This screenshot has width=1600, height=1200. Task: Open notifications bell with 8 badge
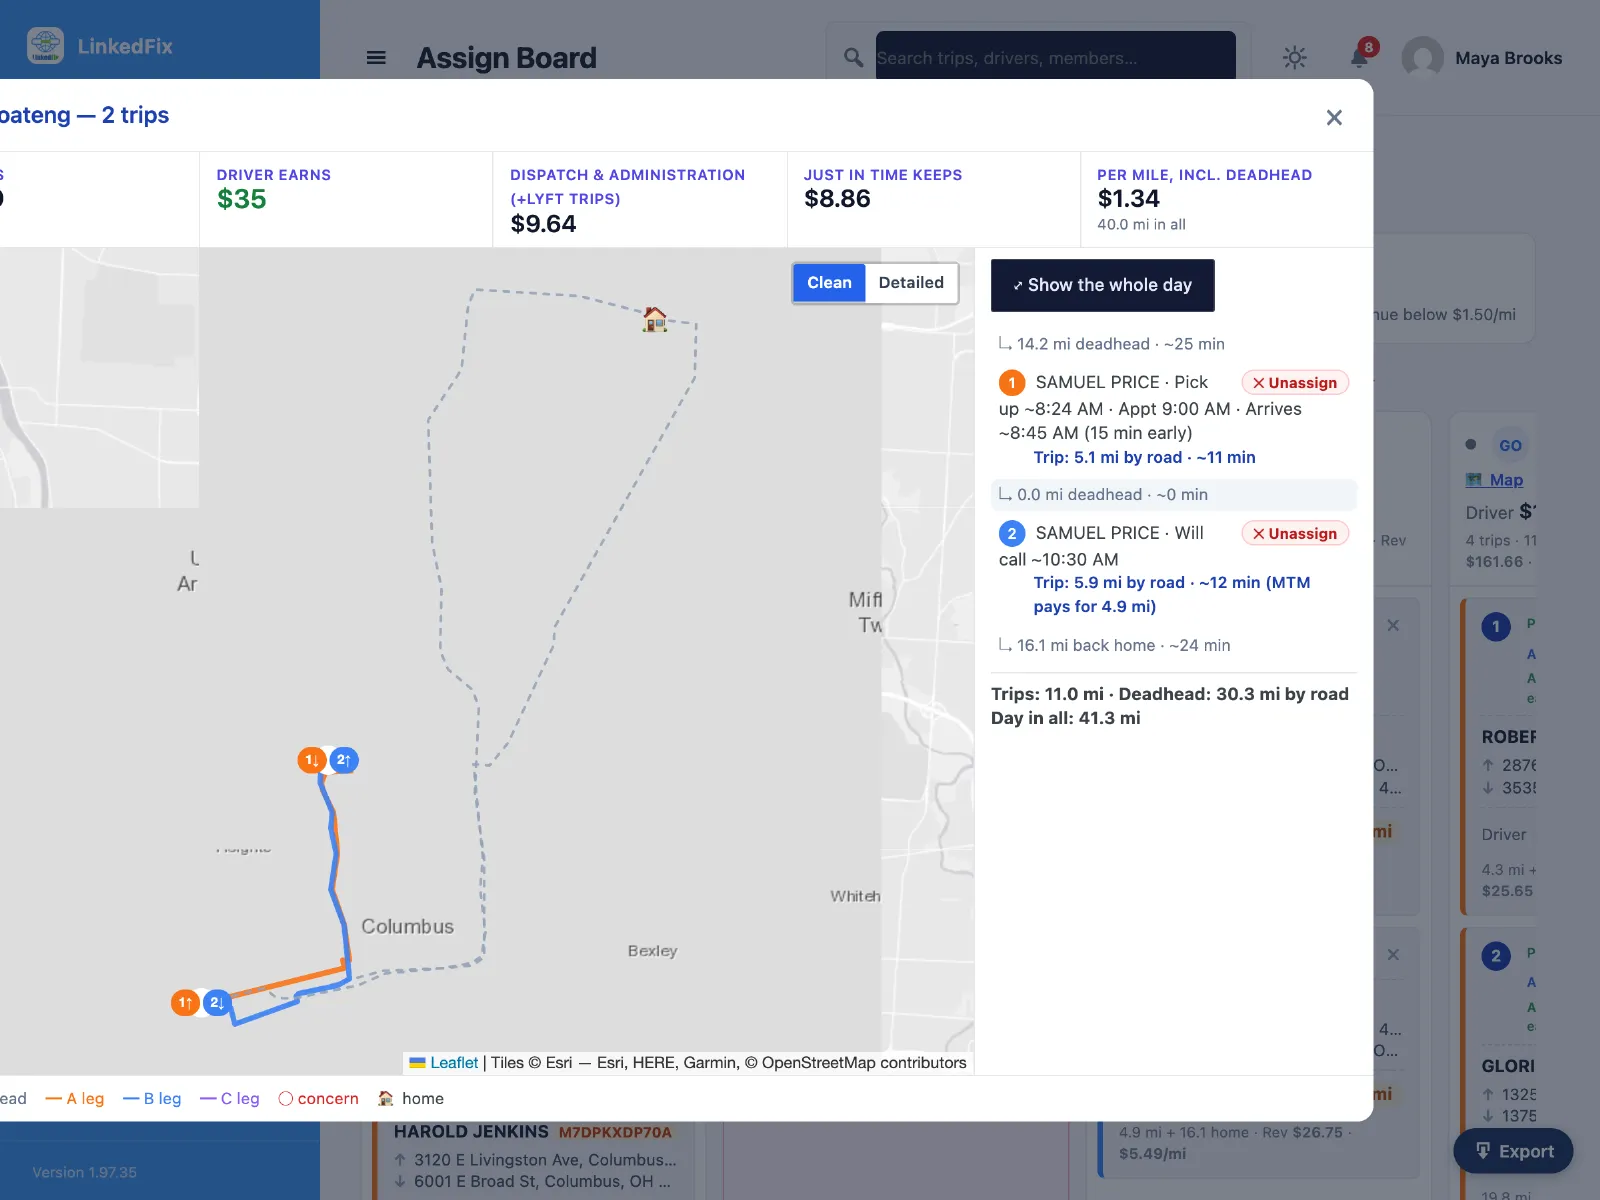(1360, 56)
